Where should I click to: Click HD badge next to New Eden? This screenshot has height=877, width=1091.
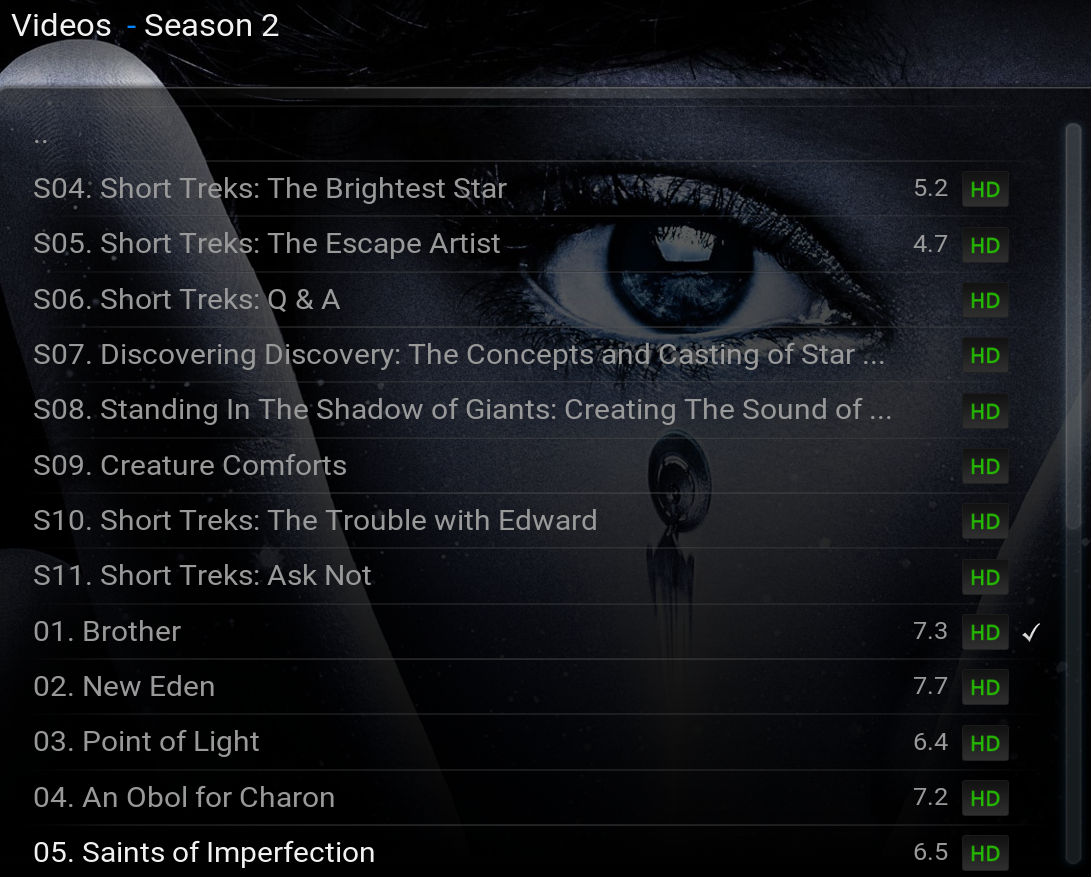[985, 687]
